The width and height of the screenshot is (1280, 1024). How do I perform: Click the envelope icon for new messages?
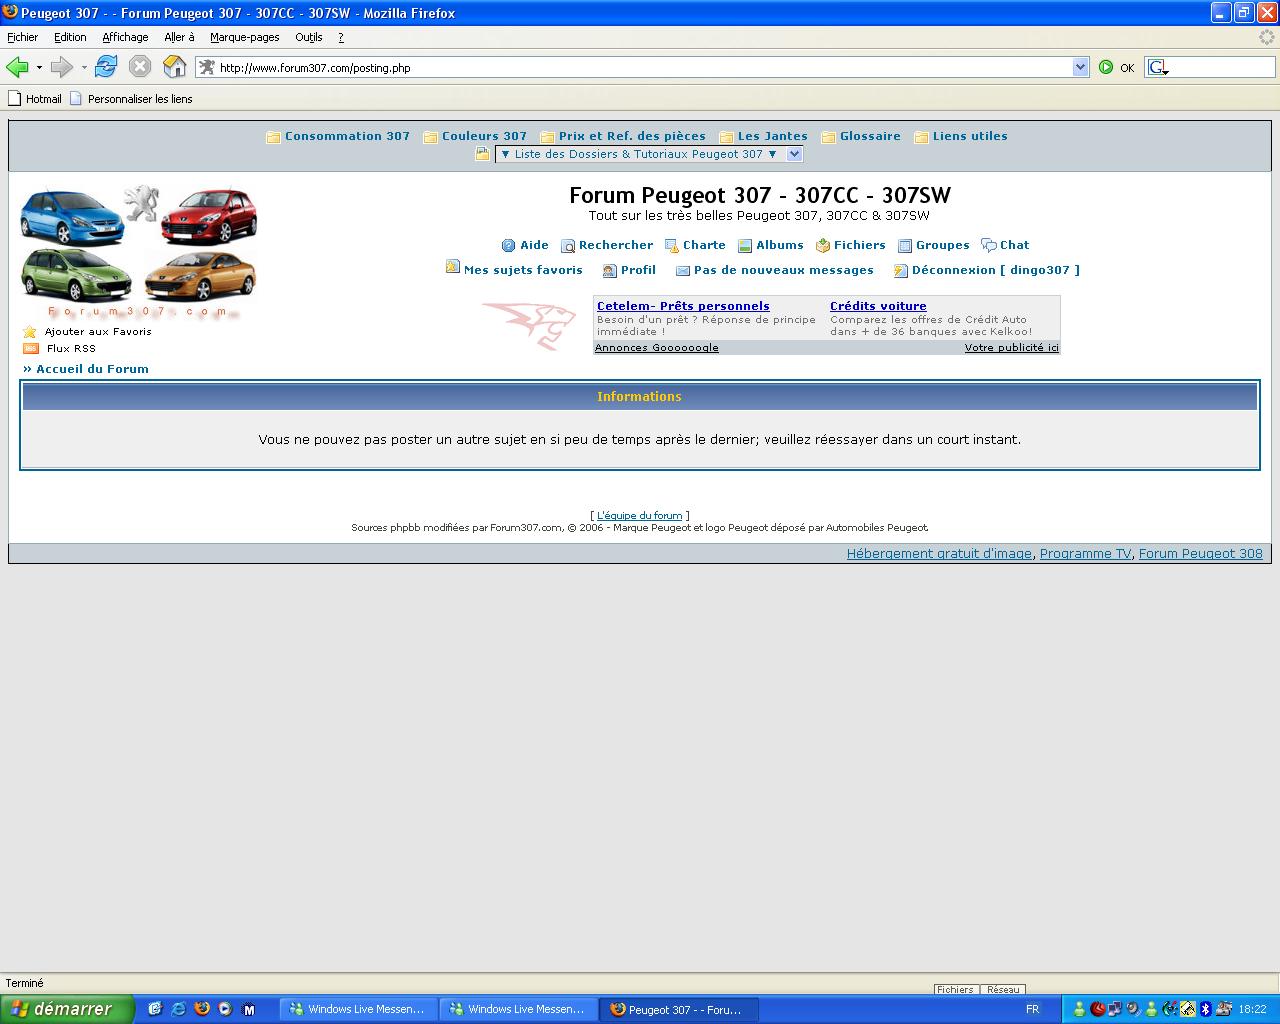point(683,271)
